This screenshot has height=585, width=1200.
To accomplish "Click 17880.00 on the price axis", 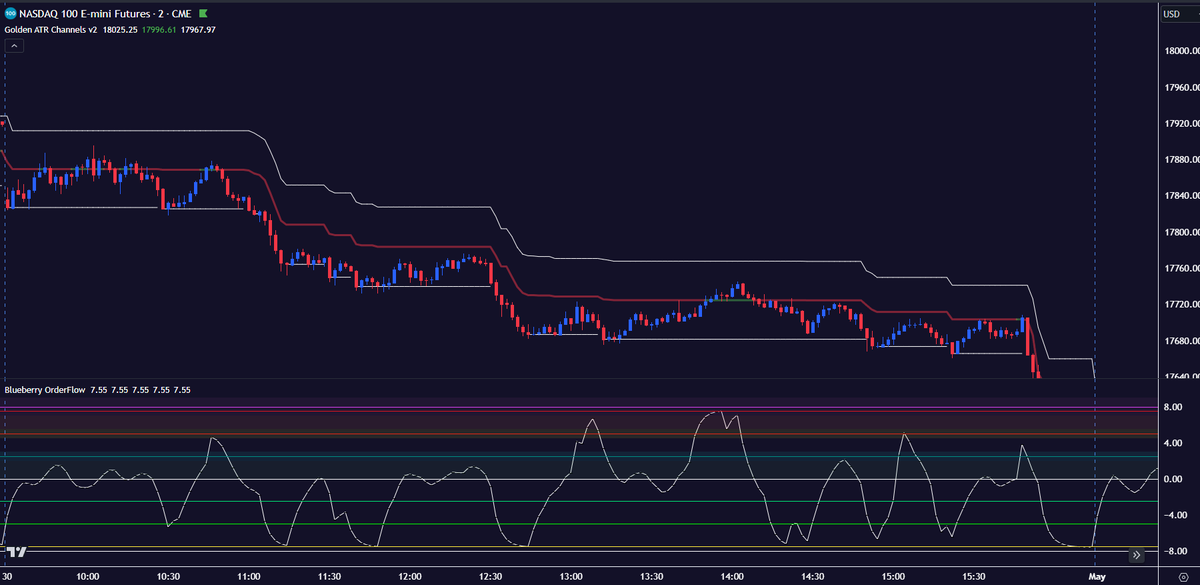I will point(1180,160).
